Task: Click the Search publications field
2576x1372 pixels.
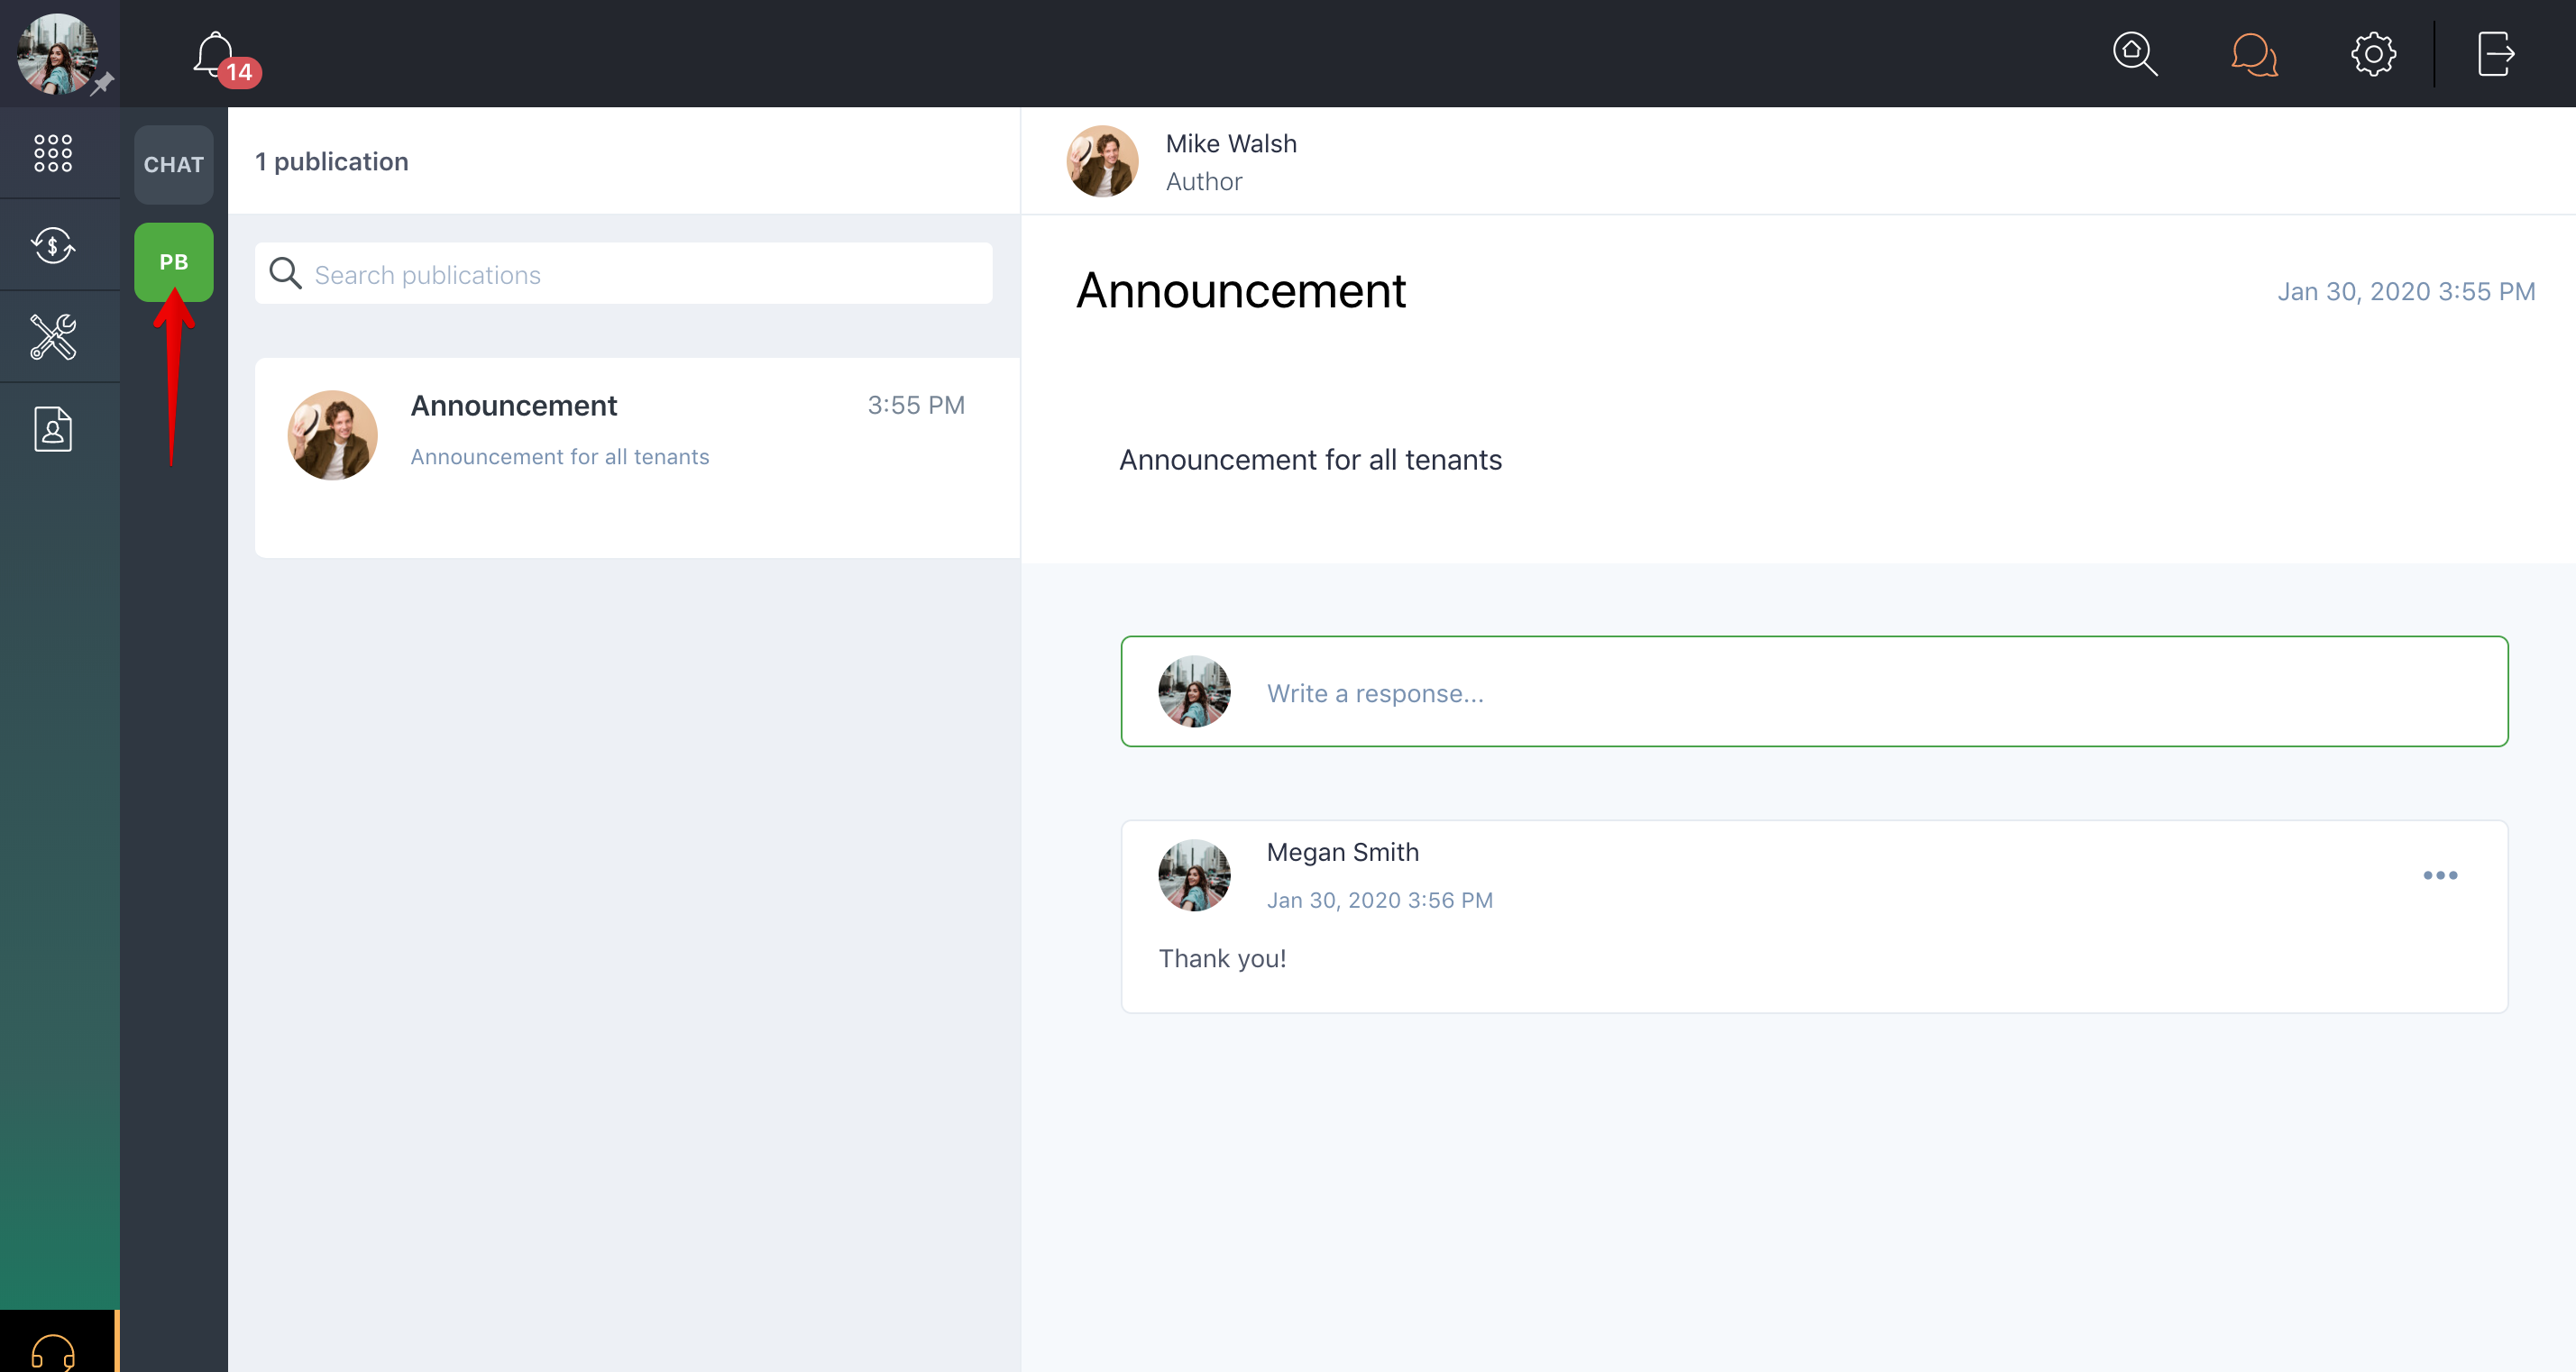Action: (x=624, y=274)
